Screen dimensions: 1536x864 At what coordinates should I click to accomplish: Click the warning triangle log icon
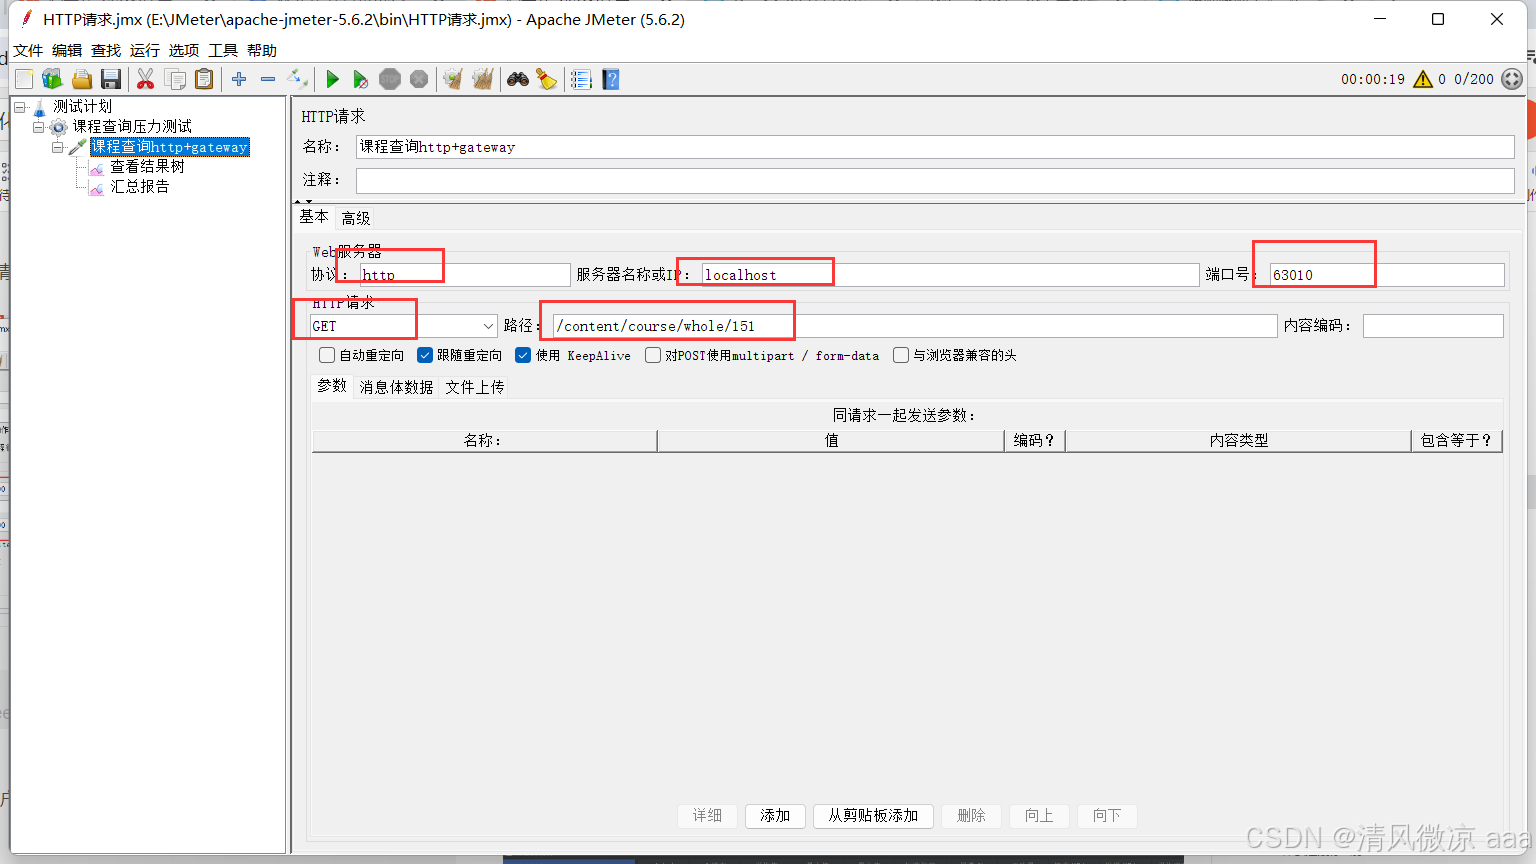pos(1423,79)
